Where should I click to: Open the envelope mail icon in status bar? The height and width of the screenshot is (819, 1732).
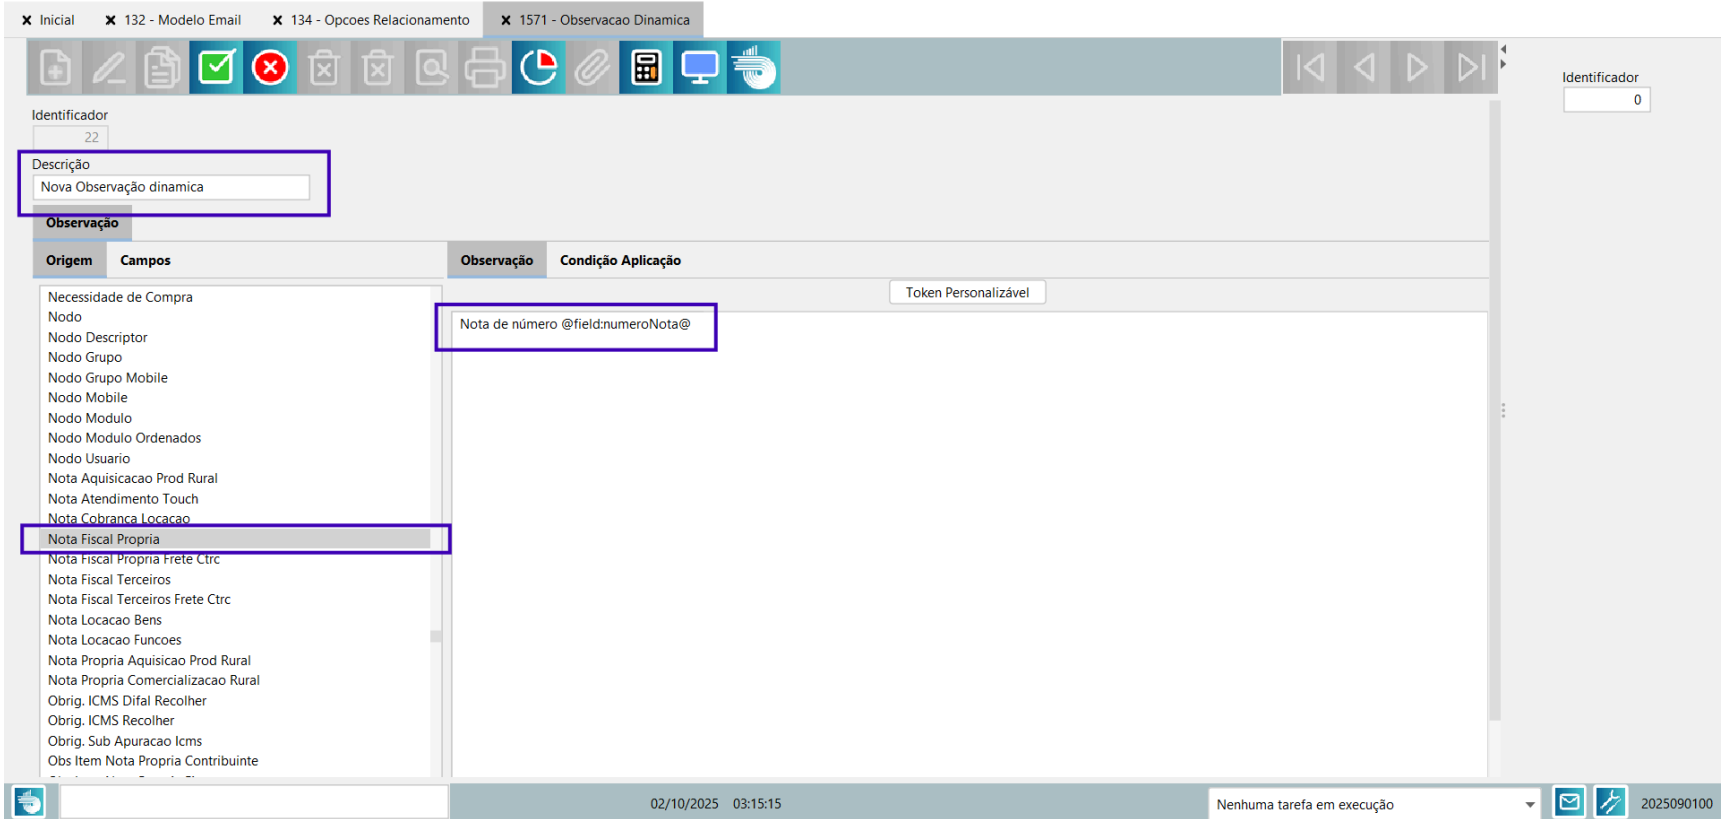(1569, 802)
